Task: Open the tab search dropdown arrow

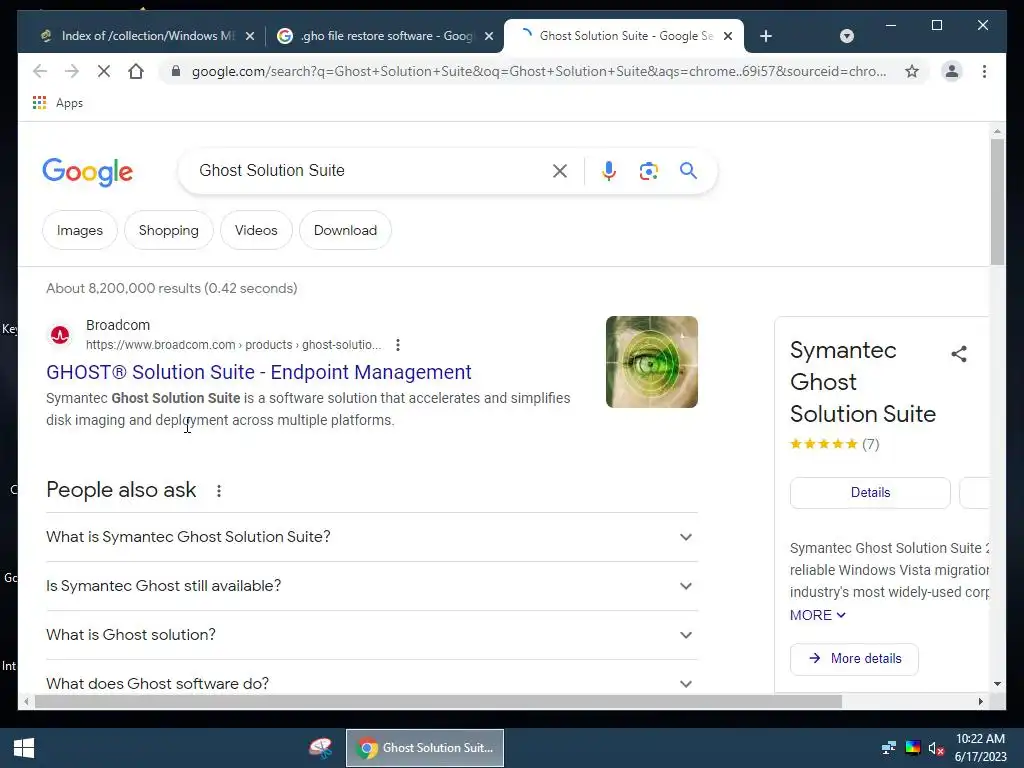Action: click(847, 36)
